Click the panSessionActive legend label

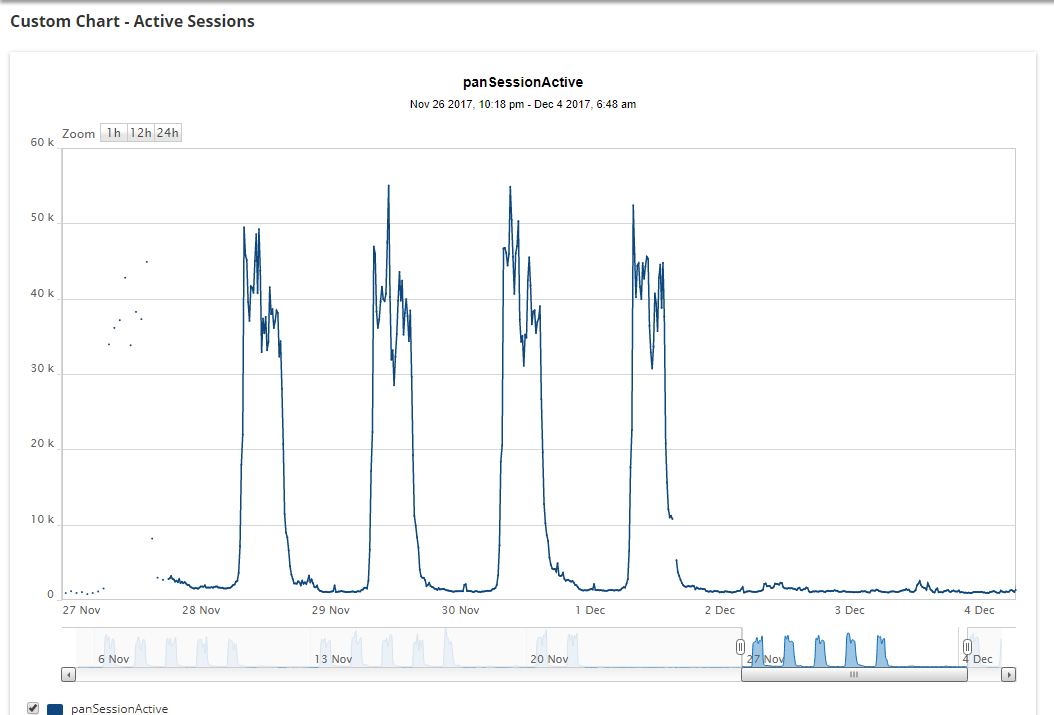(x=120, y=708)
